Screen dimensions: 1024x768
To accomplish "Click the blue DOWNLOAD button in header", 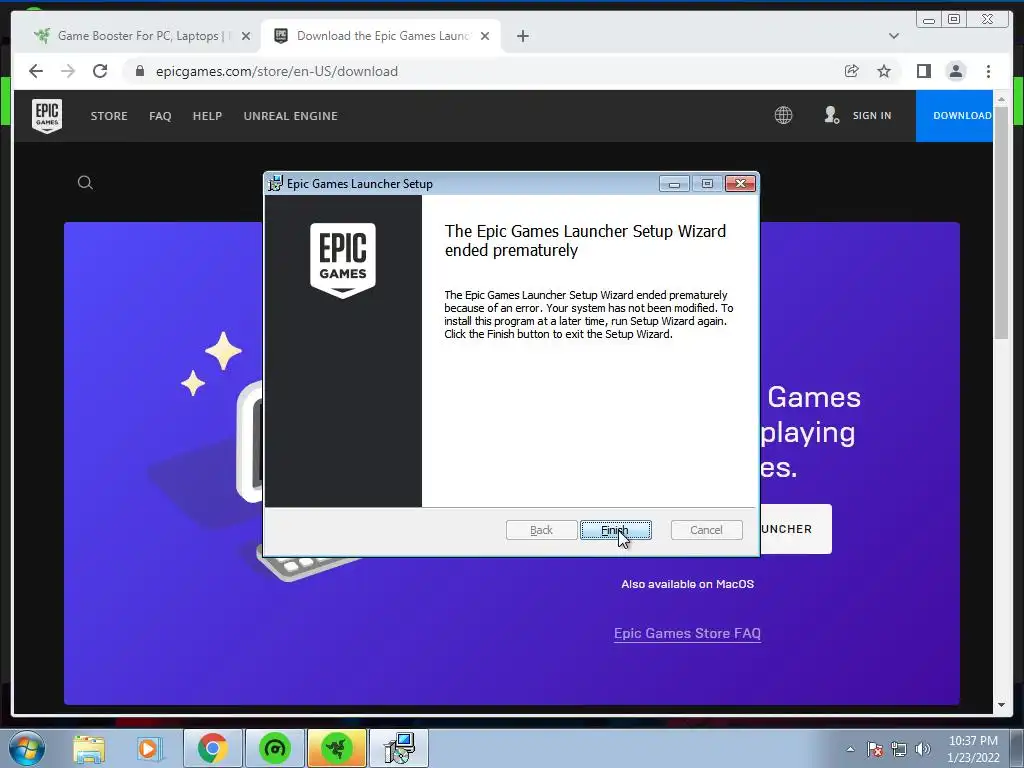I will (955, 116).
